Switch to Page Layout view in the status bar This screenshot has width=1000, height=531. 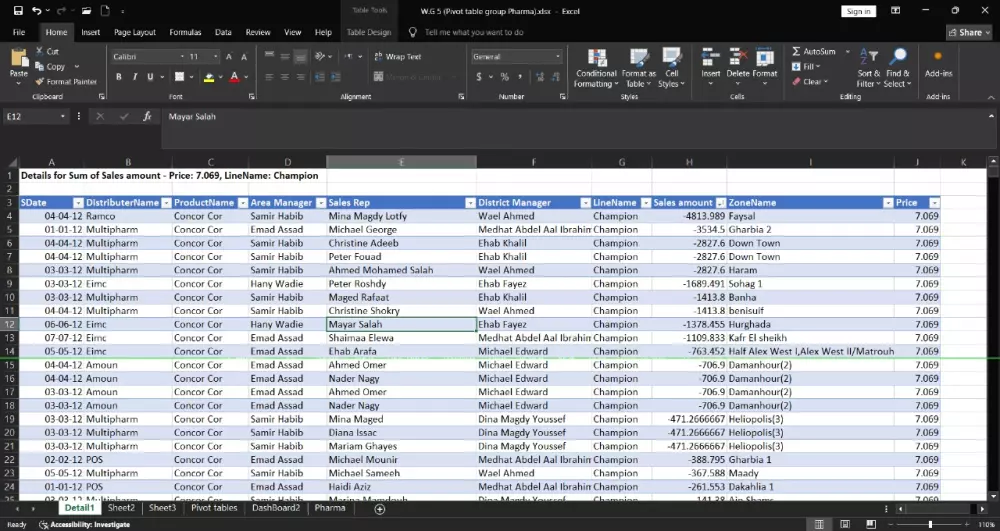click(x=844, y=524)
